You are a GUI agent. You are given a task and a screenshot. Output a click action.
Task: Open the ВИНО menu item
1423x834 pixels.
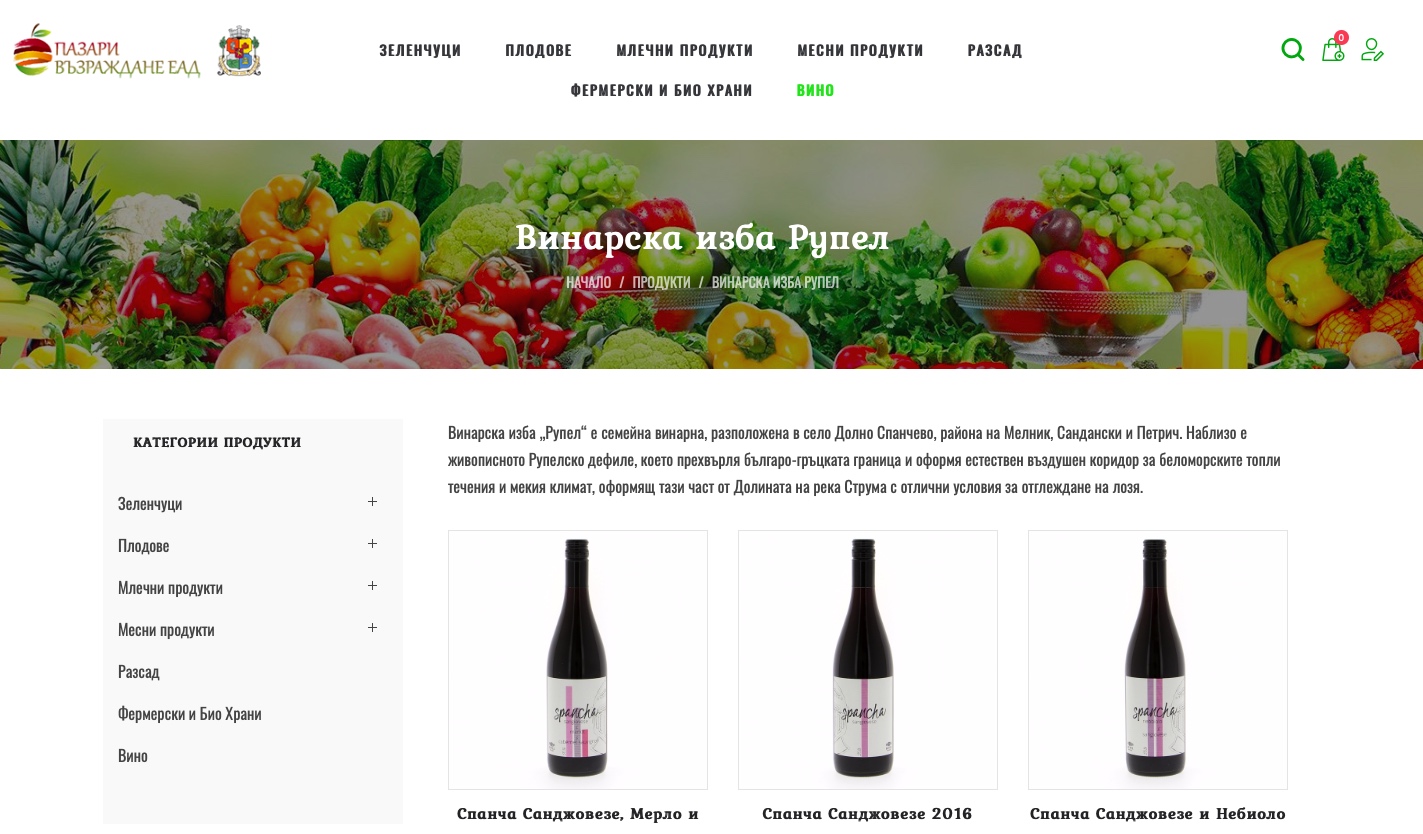coord(815,90)
